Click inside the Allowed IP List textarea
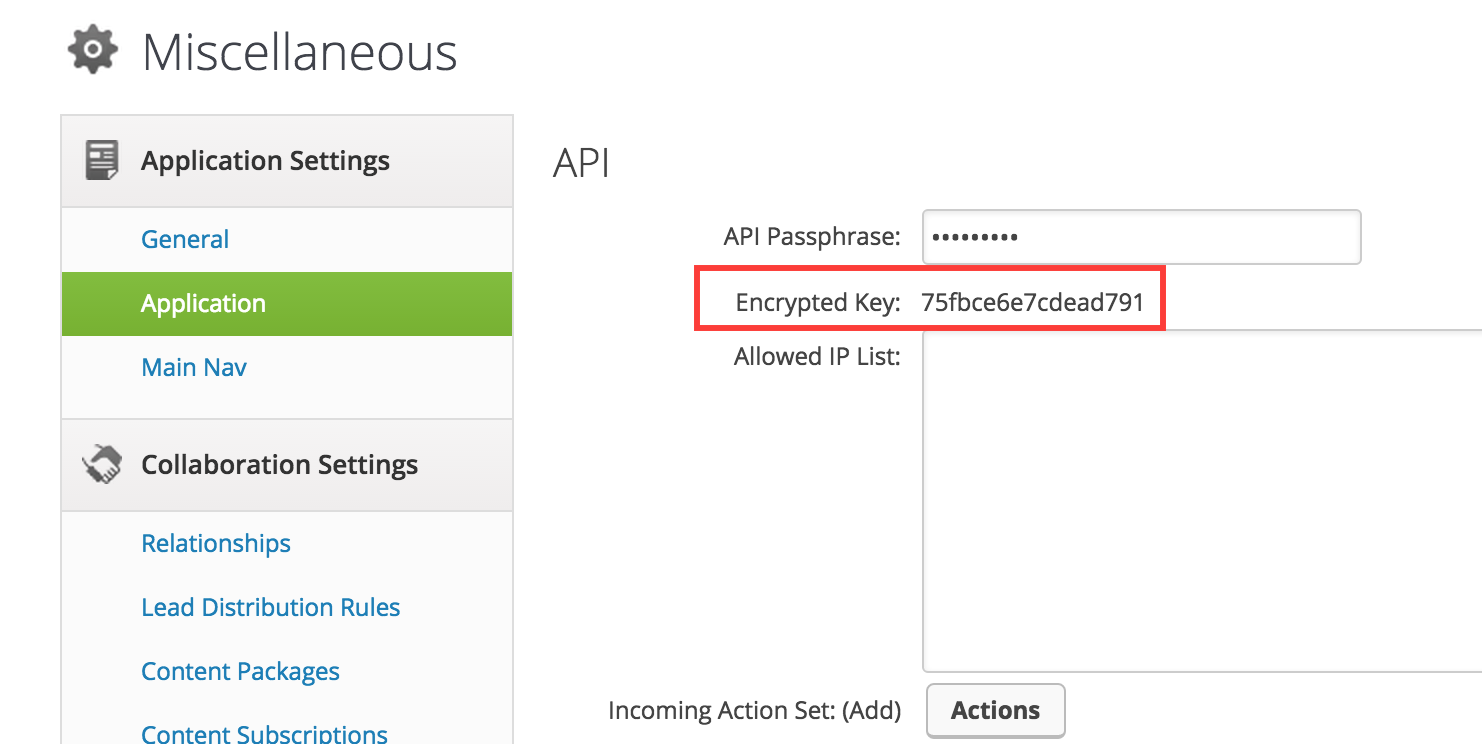 point(1202,501)
